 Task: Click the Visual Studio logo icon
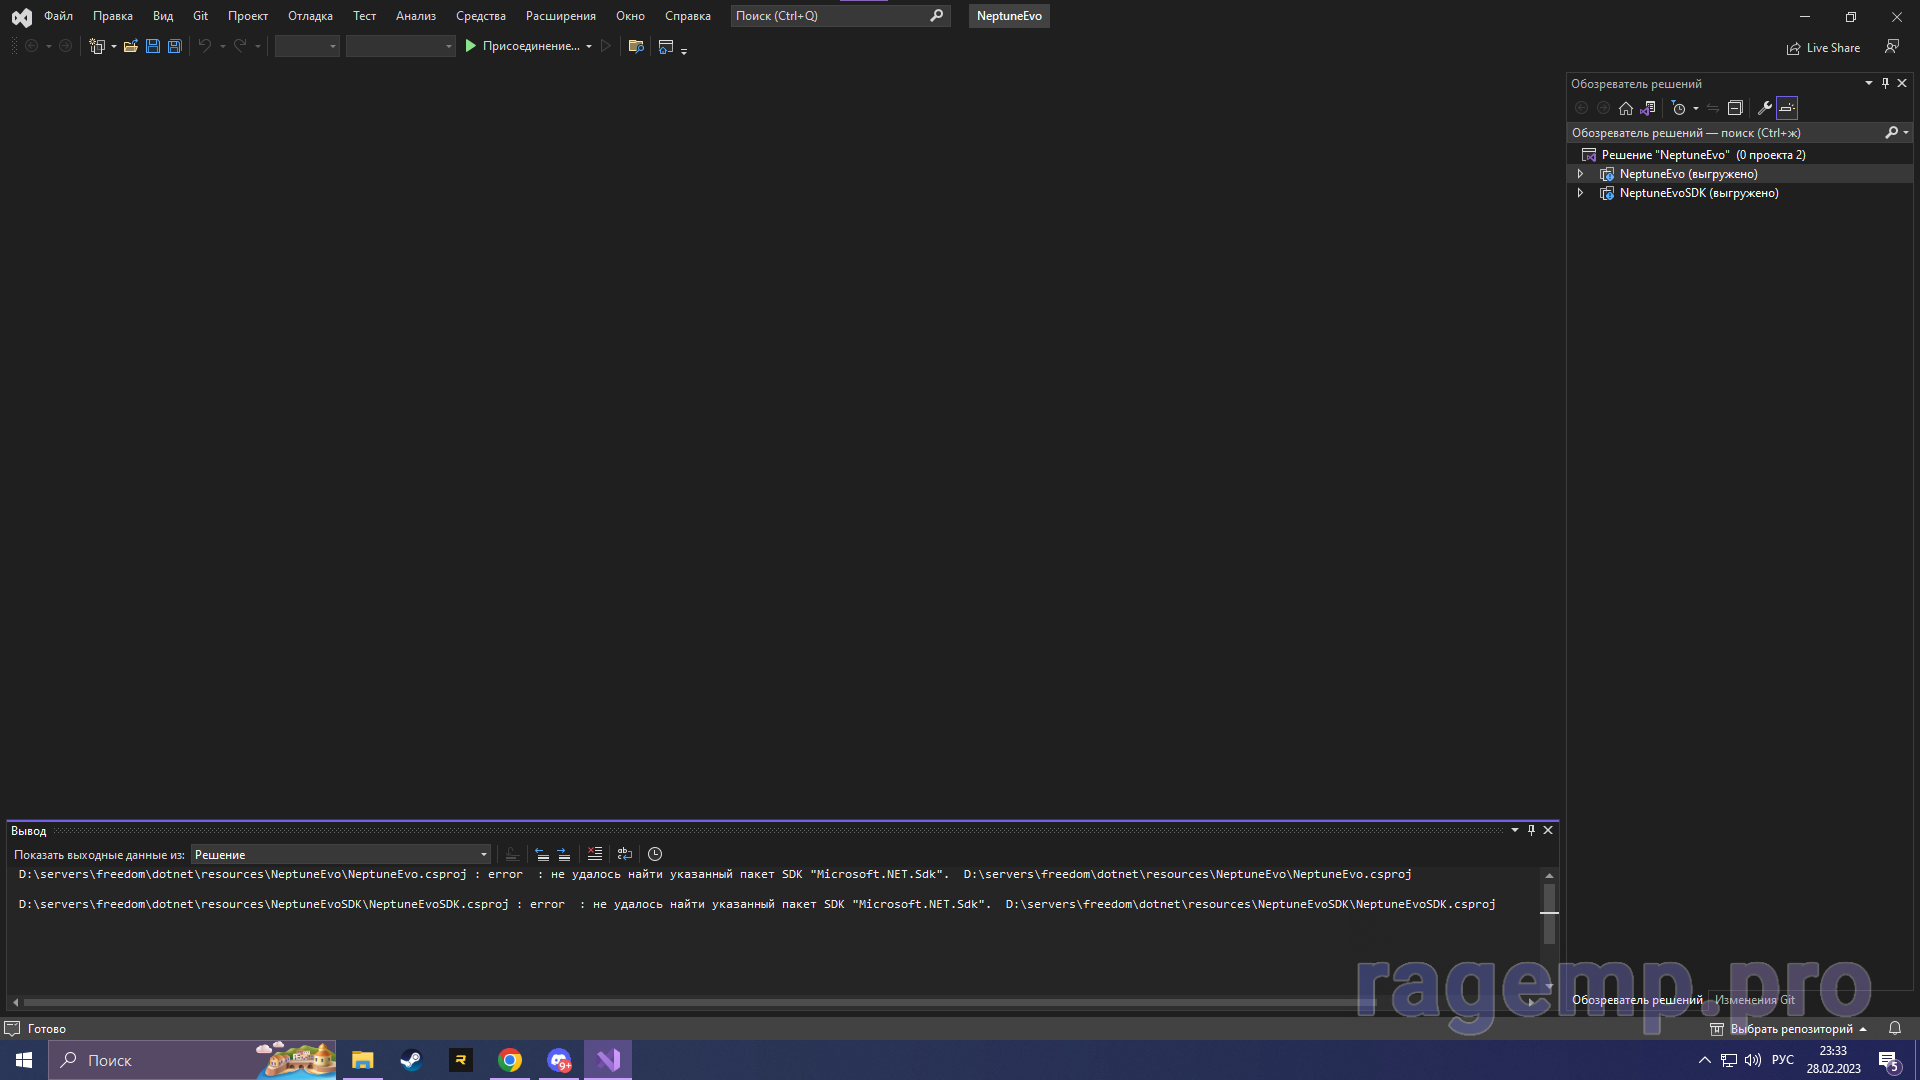(x=21, y=17)
